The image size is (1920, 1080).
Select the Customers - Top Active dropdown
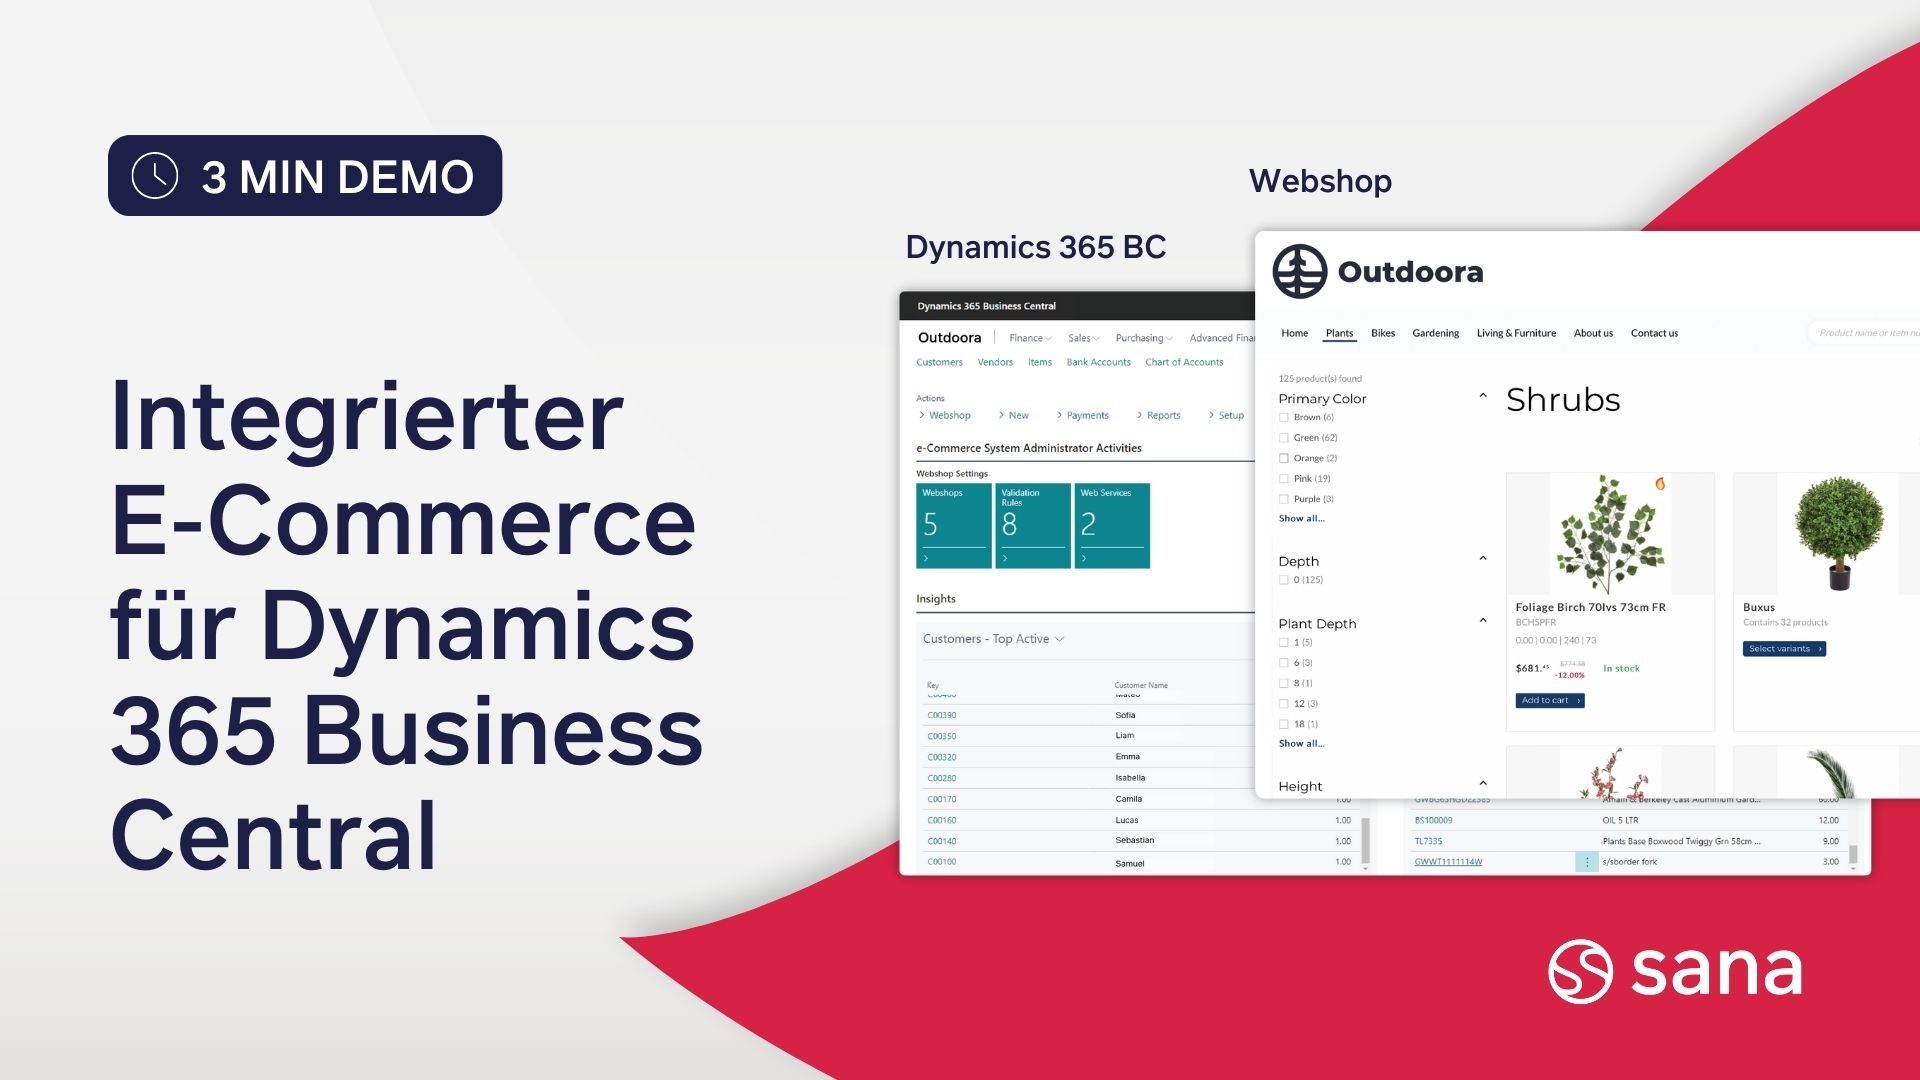click(x=990, y=638)
